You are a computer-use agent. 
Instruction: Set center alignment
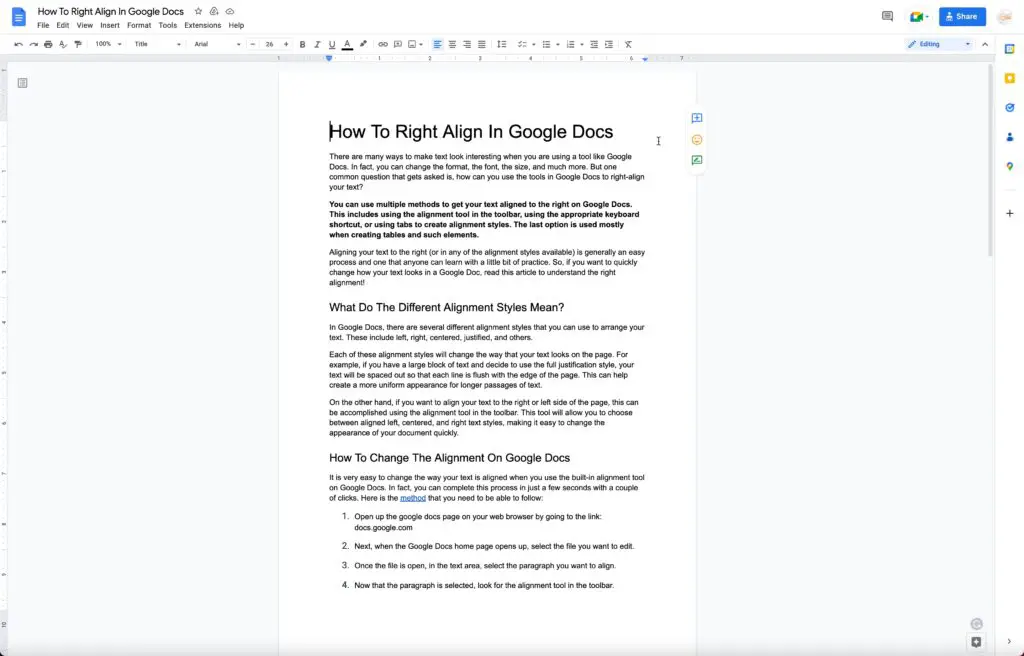pyautogui.click(x=452, y=44)
